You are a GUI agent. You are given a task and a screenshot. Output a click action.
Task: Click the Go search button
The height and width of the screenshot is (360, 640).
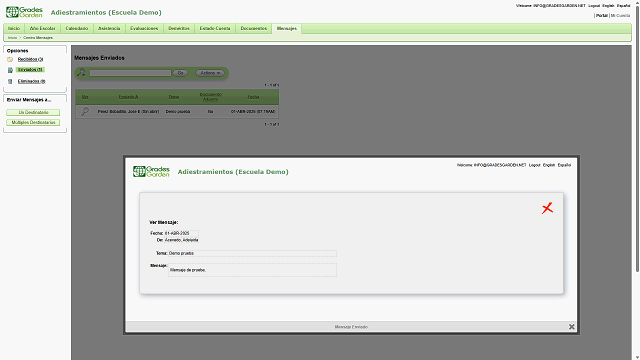coord(180,73)
